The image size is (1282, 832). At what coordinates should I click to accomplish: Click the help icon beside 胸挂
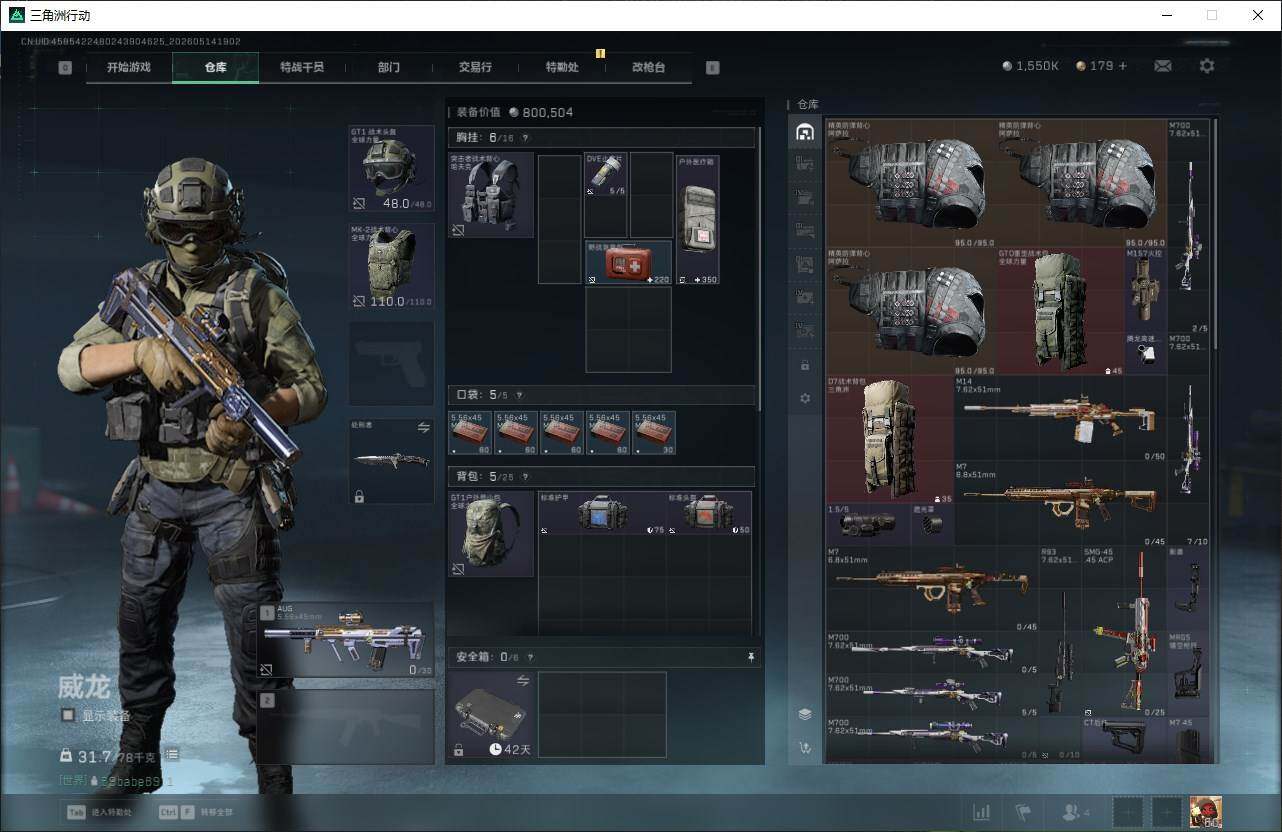click(525, 138)
